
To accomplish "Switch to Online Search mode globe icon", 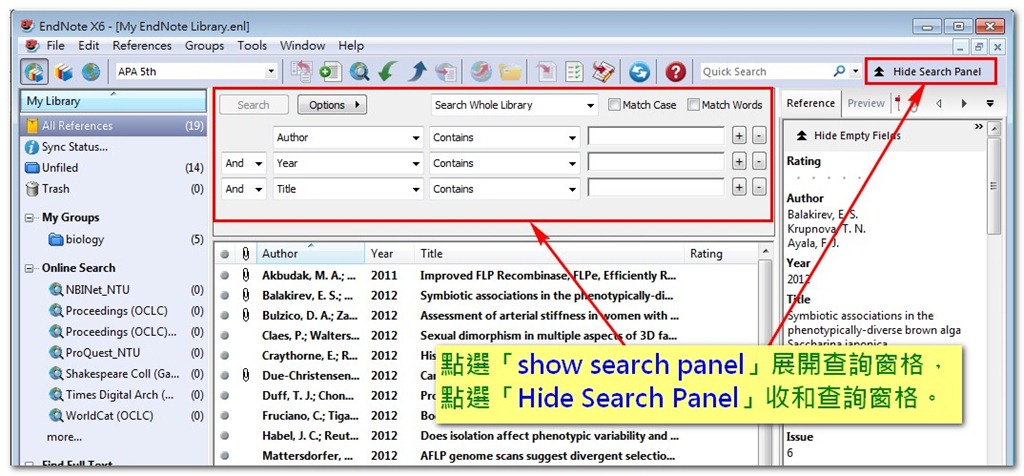I will pyautogui.click(x=91, y=71).
